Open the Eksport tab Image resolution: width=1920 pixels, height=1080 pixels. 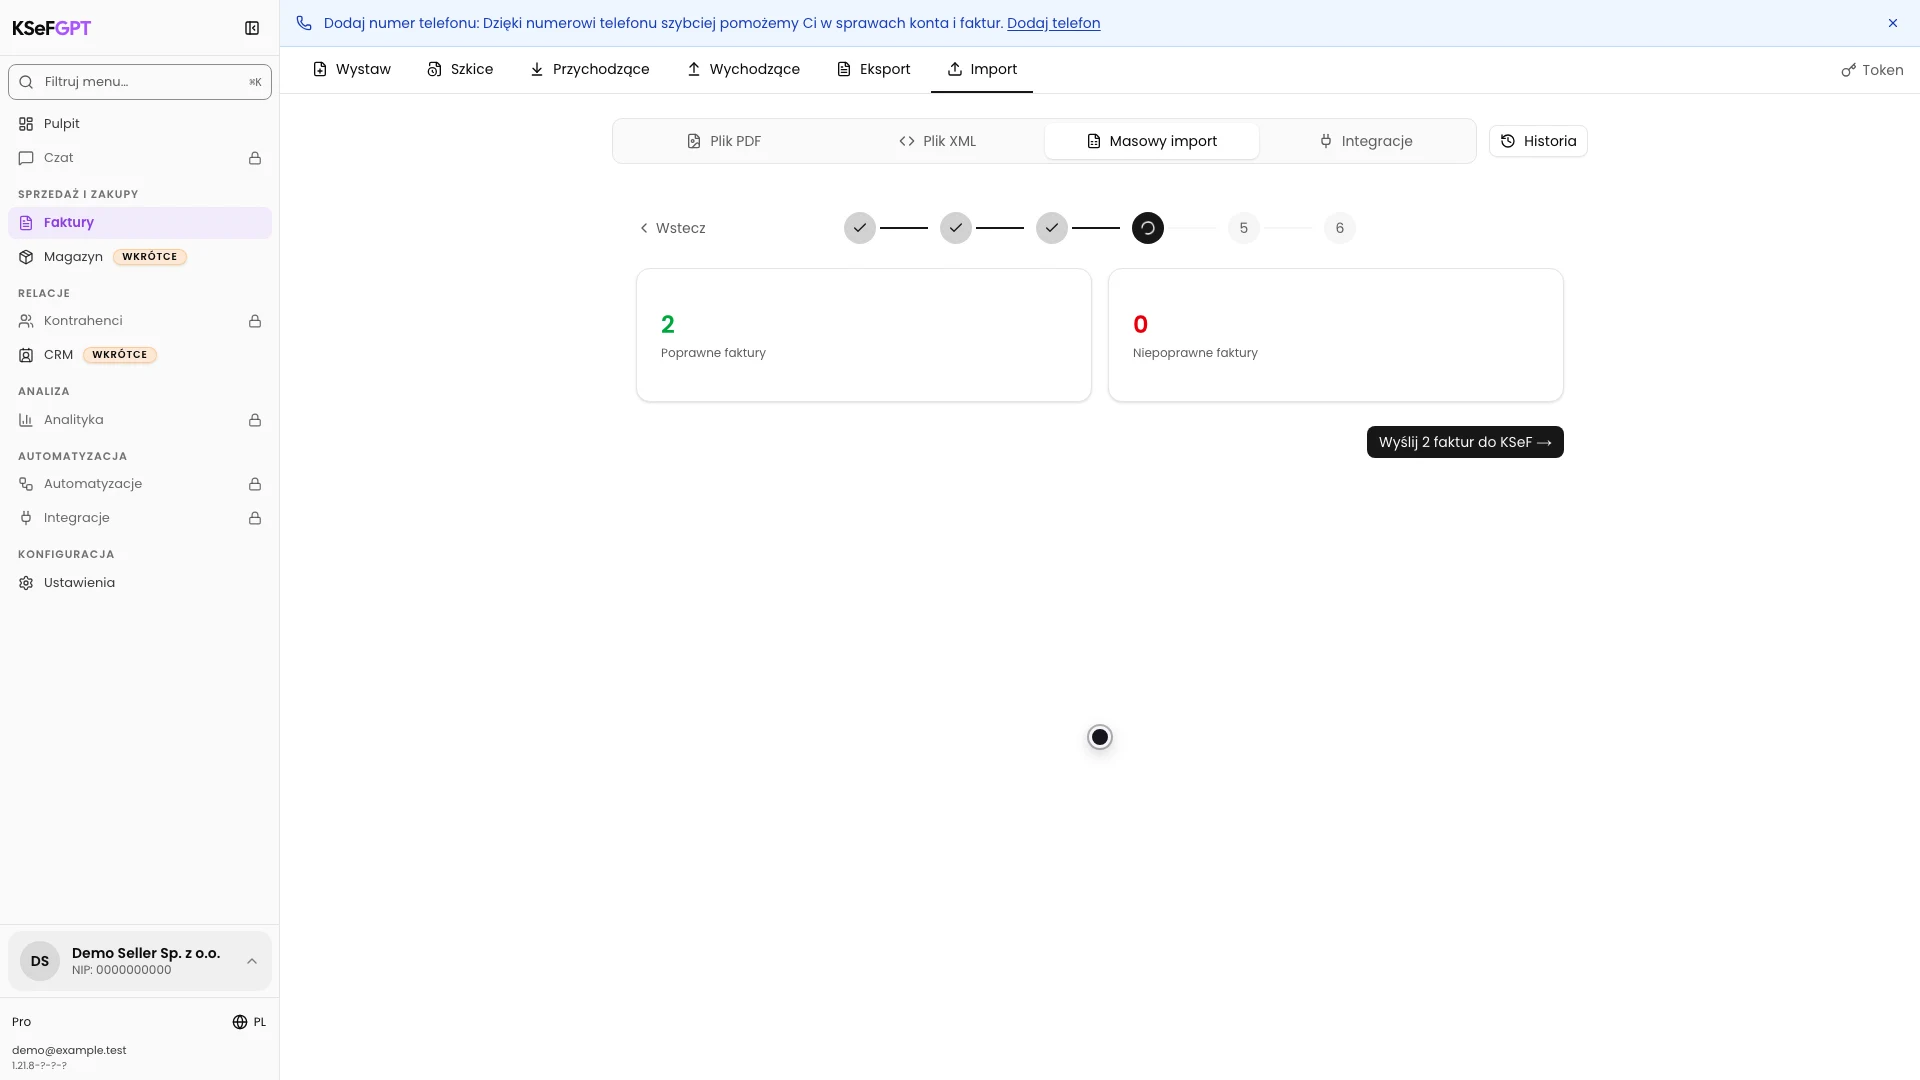click(x=873, y=69)
